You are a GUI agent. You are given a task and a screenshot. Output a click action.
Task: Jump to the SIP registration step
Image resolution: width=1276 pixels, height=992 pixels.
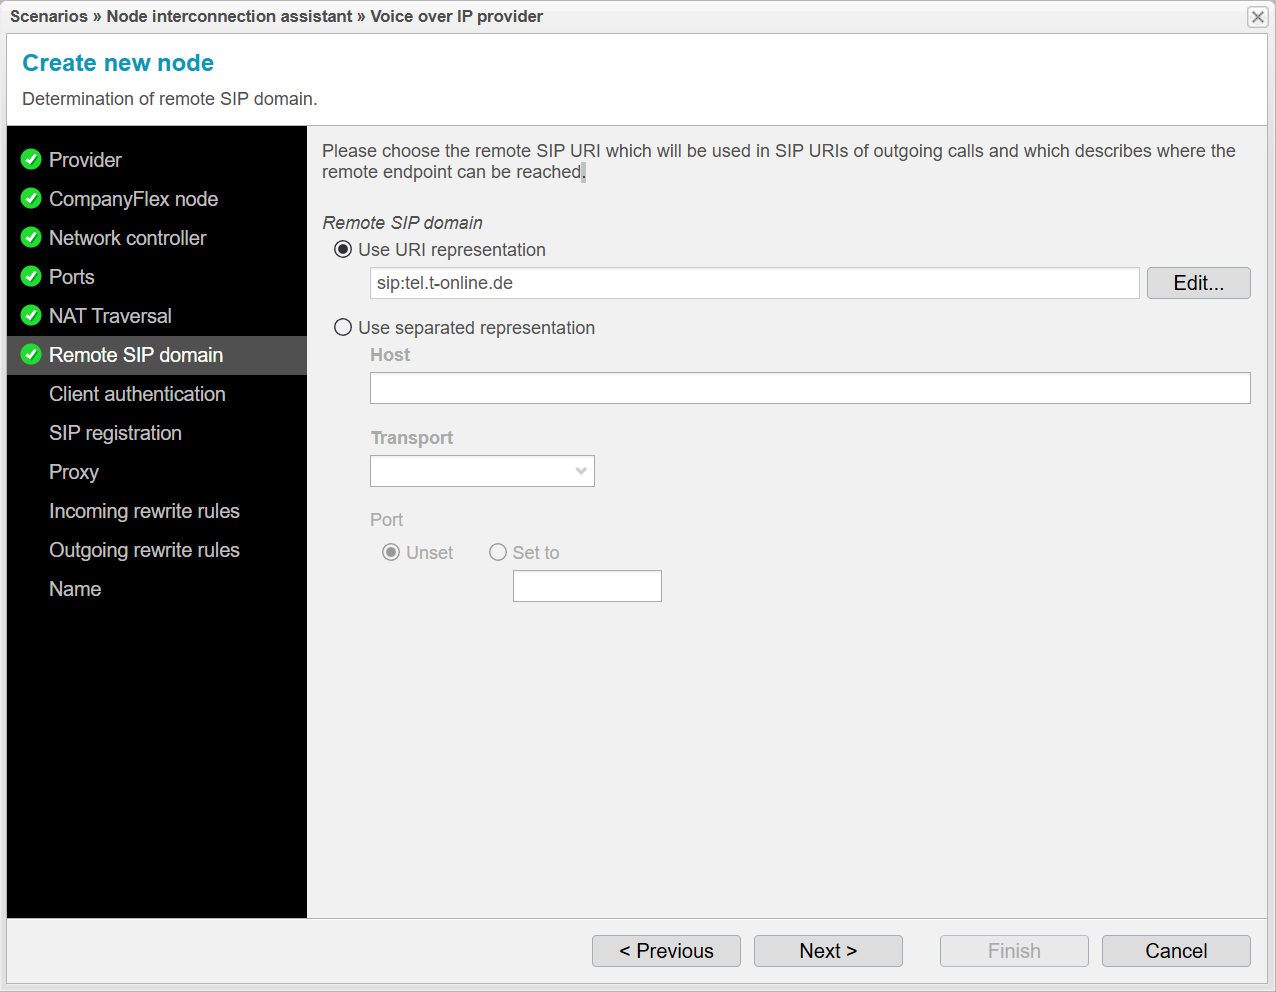tap(115, 433)
